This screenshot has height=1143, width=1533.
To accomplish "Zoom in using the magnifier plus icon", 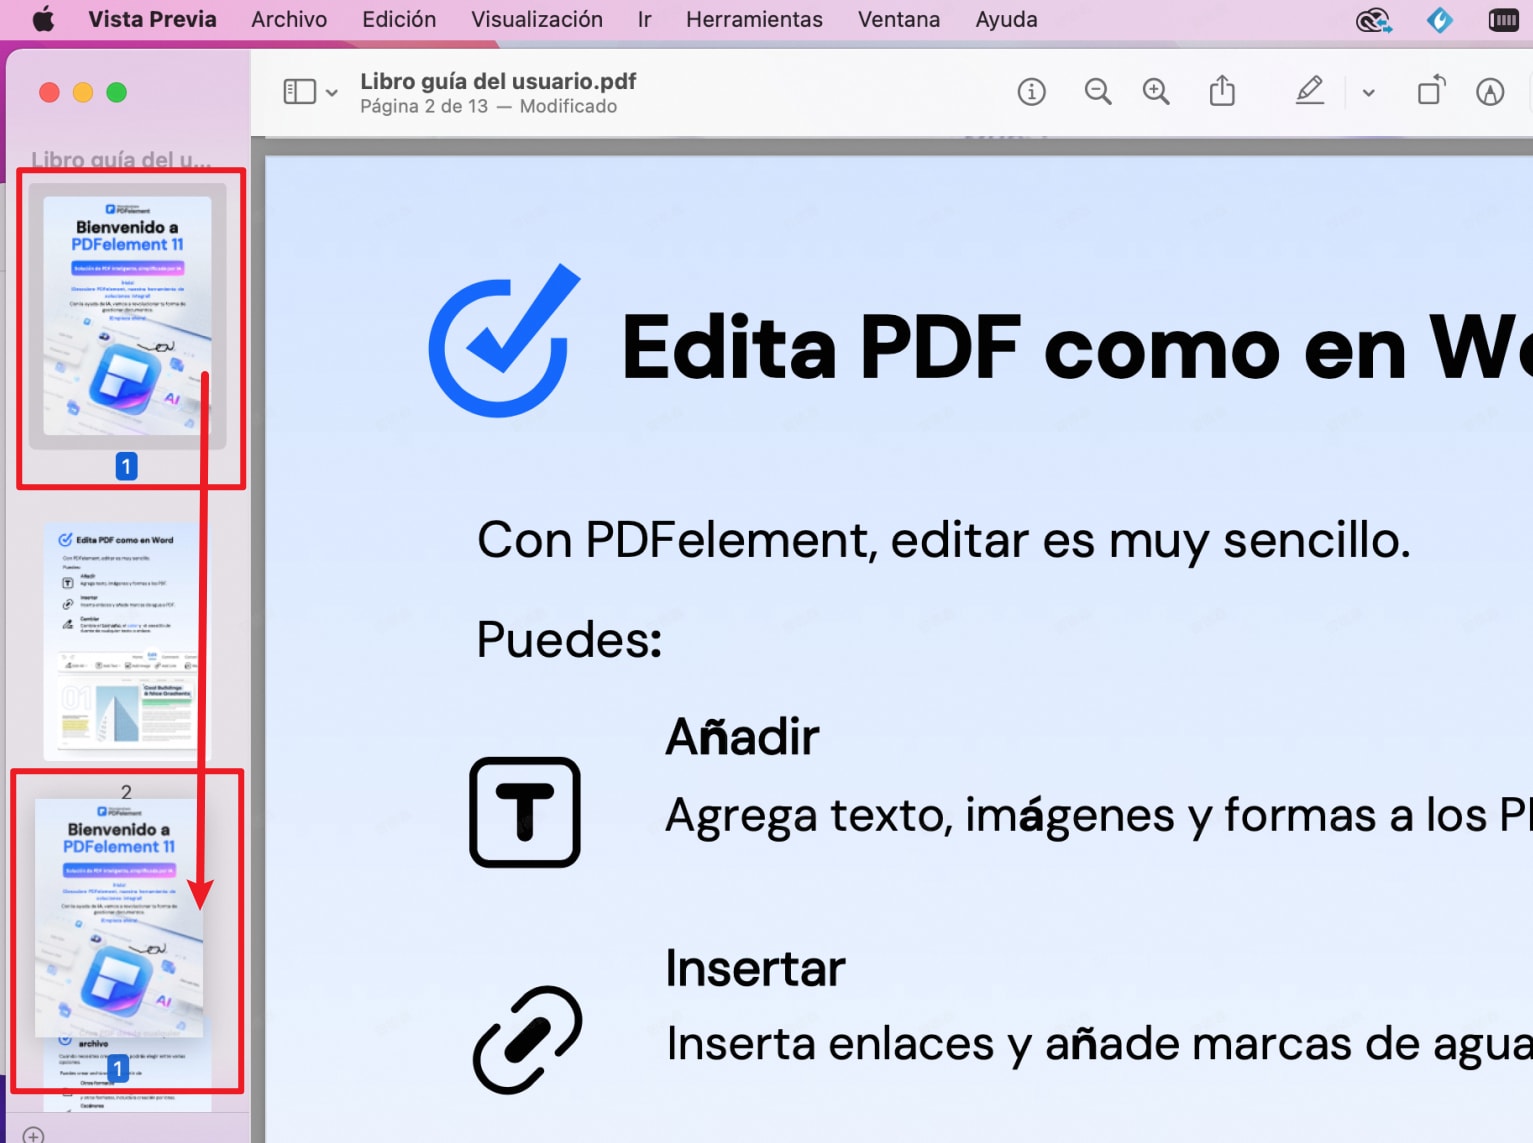I will (x=1156, y=91).
